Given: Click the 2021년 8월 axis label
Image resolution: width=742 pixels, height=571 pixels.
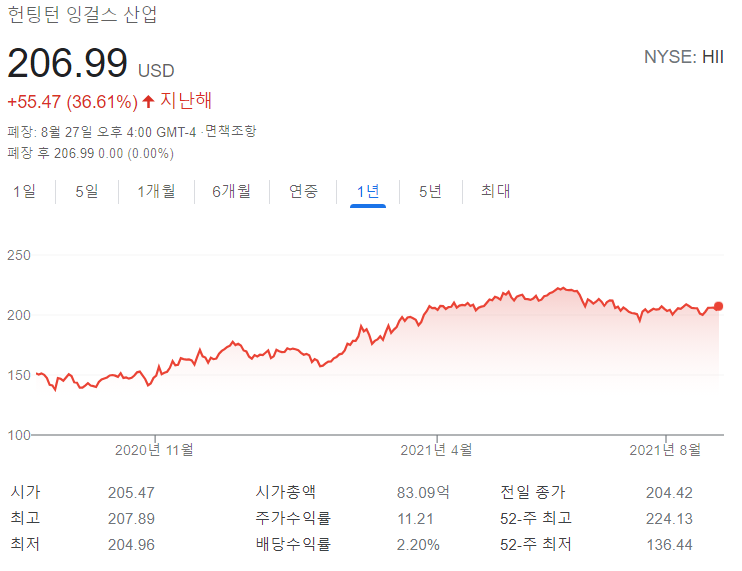Looking at the screenshot, I should click(665, 449).
